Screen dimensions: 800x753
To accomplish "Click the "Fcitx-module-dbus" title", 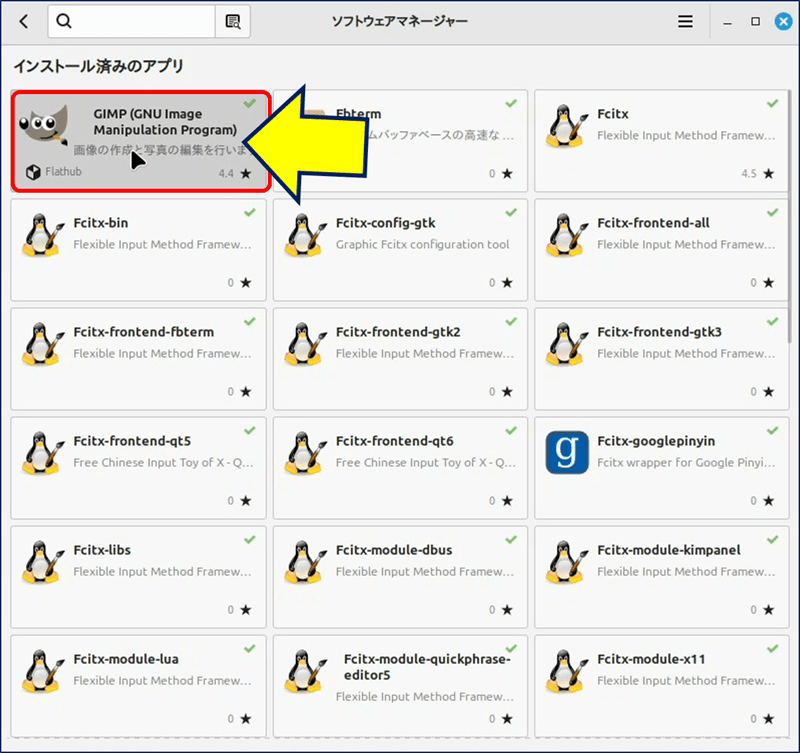I will [x=394, y=550].
